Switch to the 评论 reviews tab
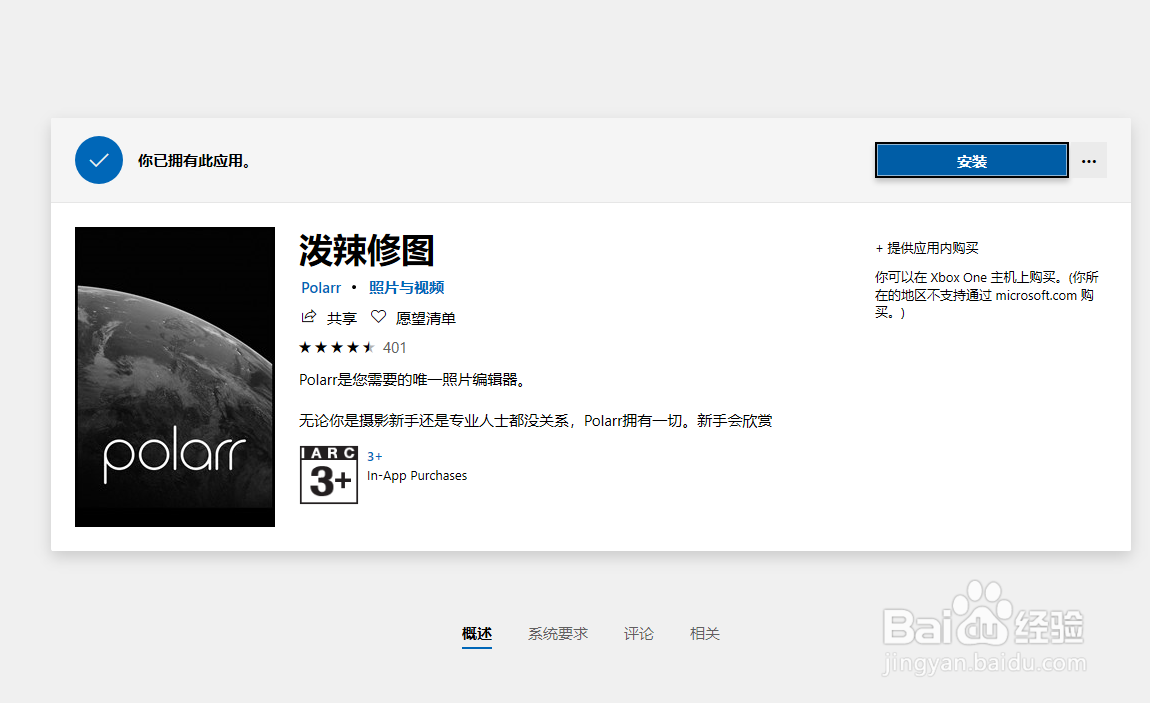 coord(639,633)
